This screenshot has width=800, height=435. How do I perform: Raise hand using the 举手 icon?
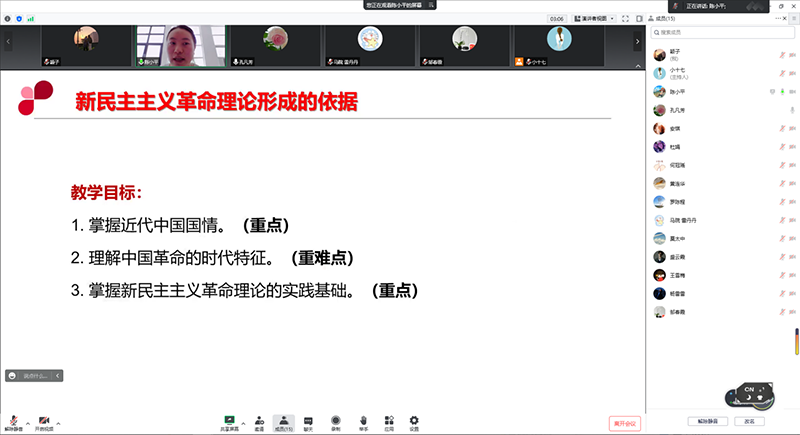click(x=364, y=419)
